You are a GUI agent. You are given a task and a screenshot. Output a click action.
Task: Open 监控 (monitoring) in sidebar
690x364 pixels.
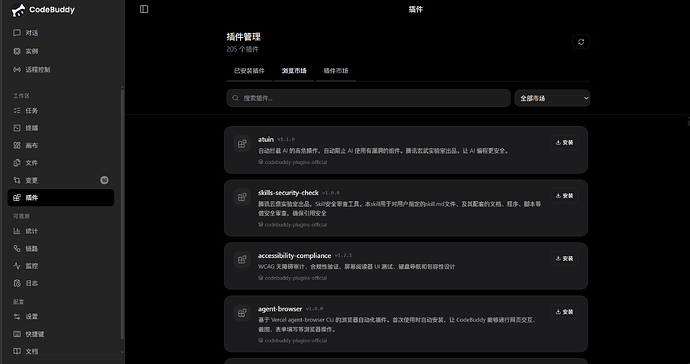click(61, 266)
